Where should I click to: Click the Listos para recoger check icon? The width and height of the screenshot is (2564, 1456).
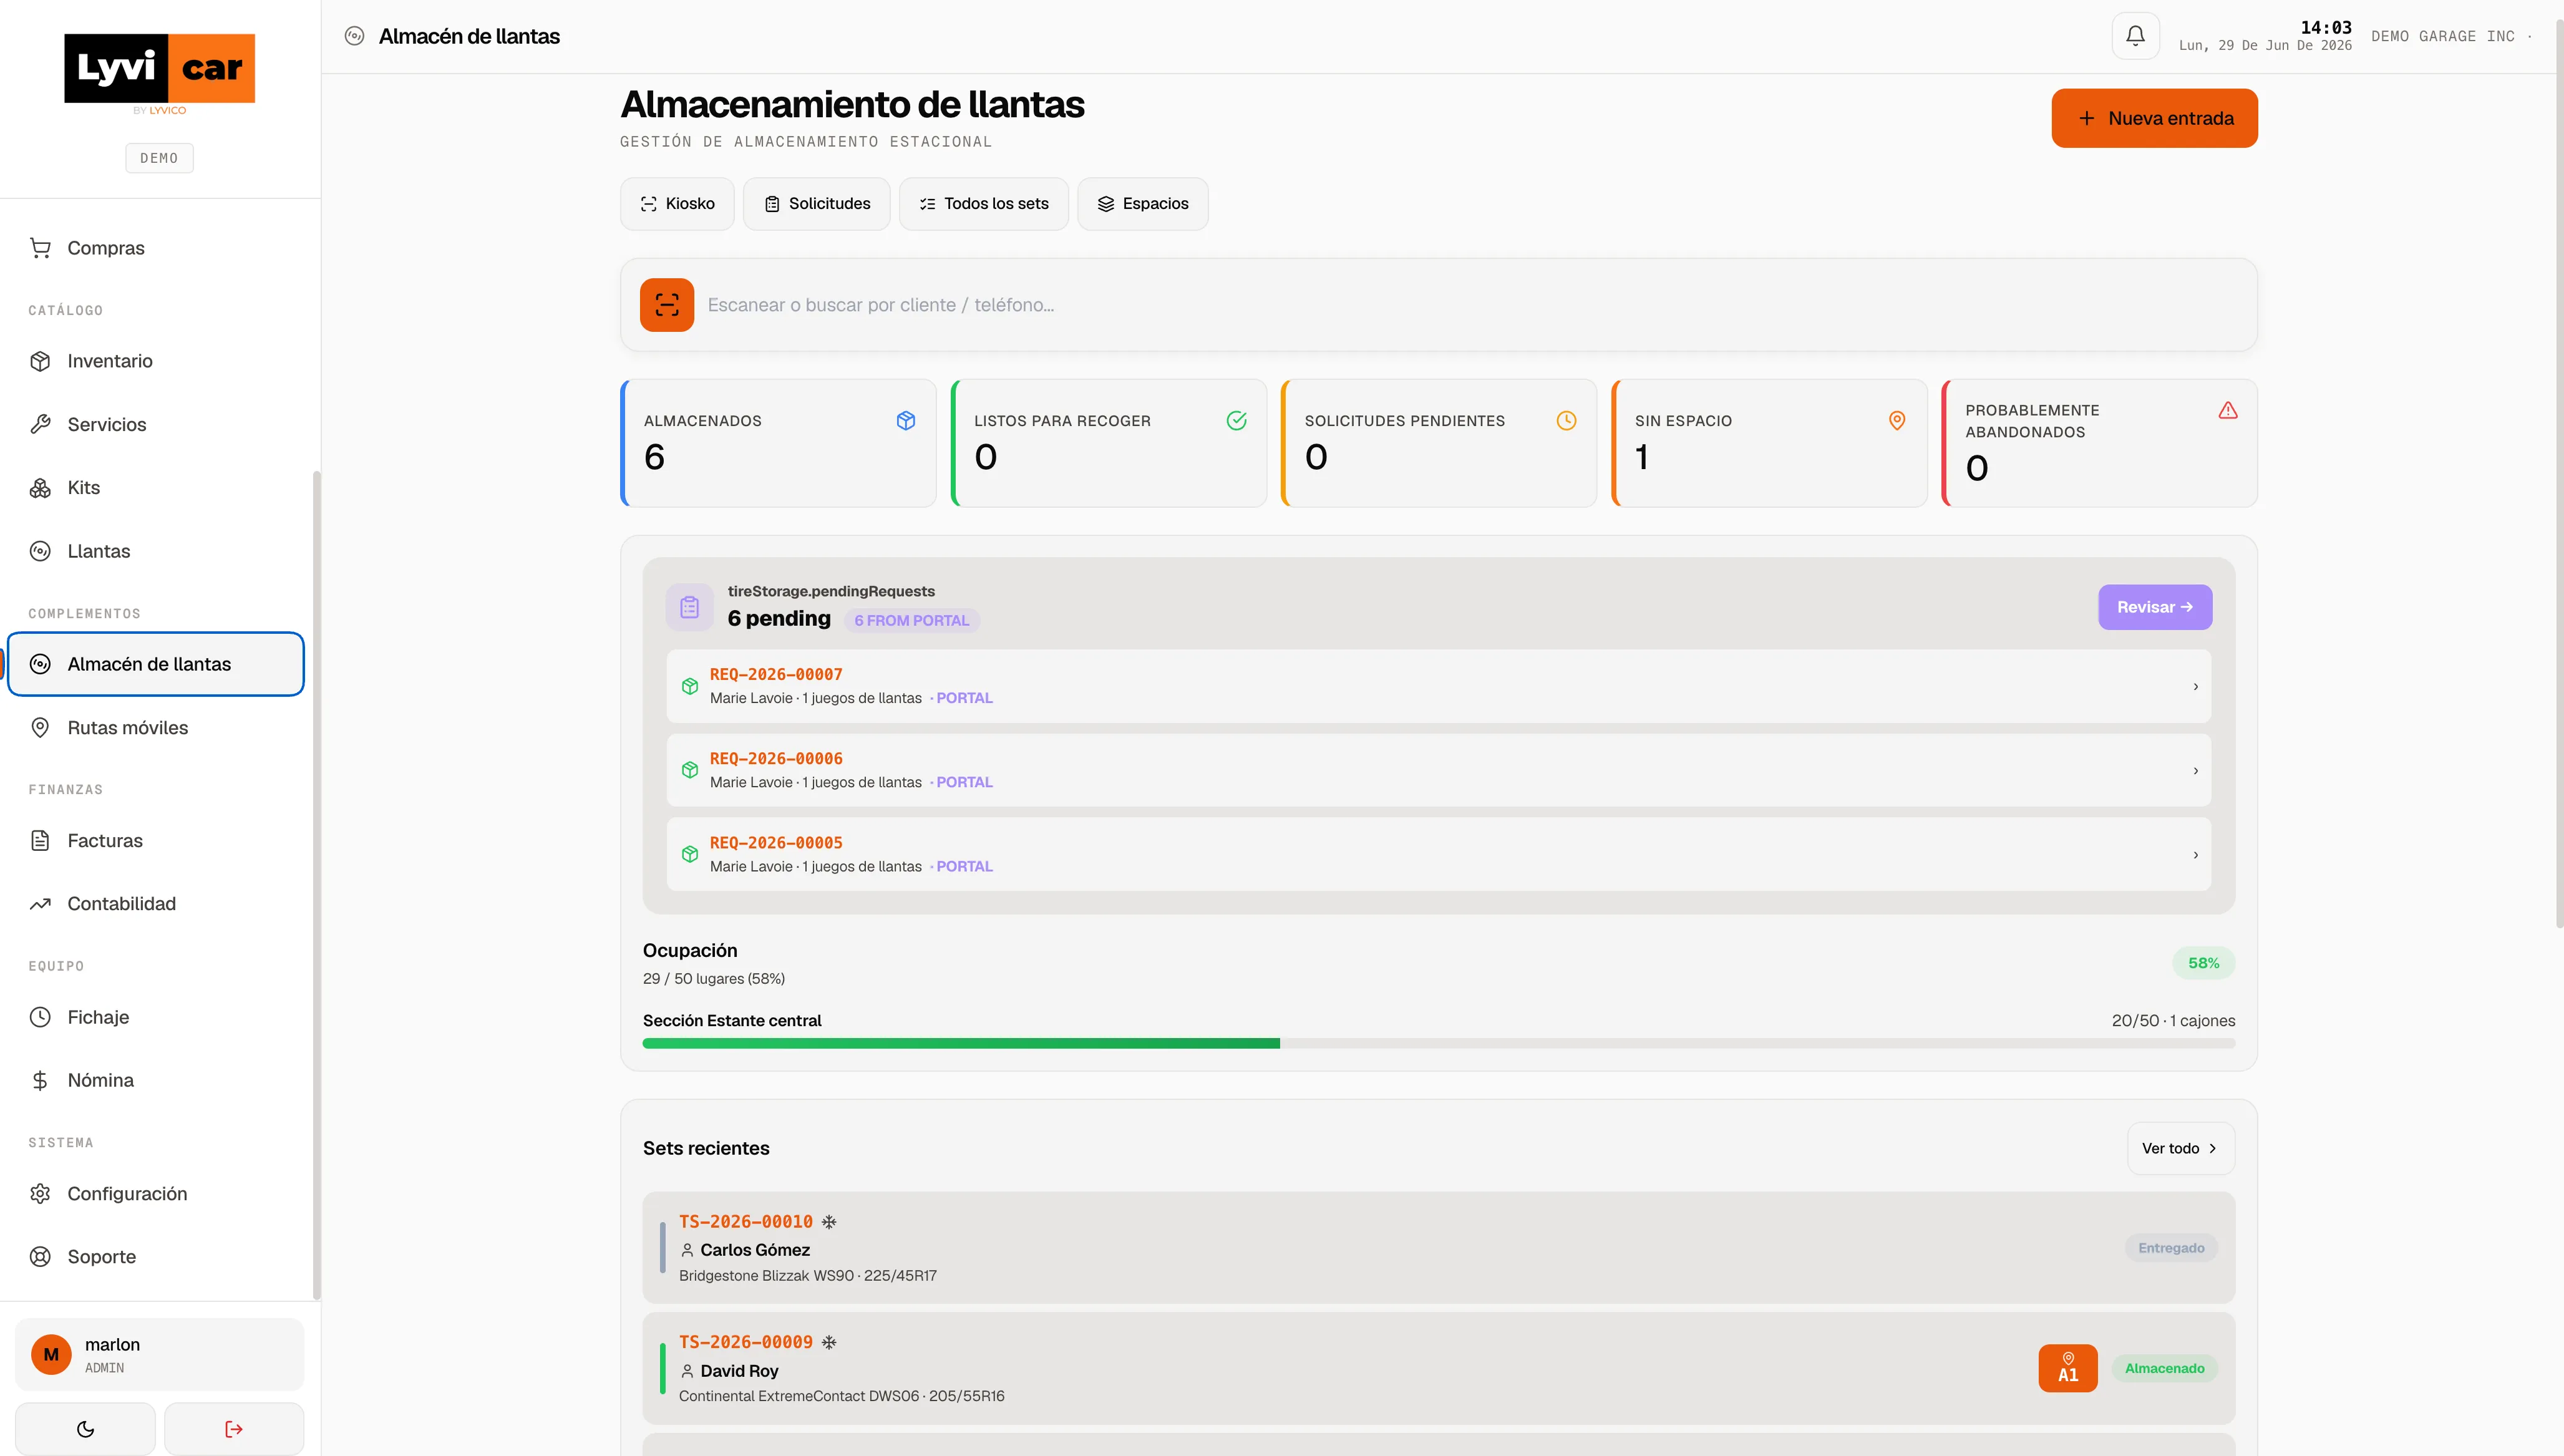tap(1237, 421)
